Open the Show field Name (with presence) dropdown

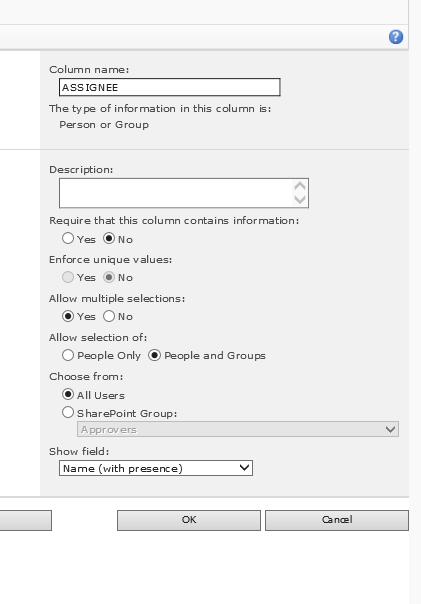click(156, 468)
